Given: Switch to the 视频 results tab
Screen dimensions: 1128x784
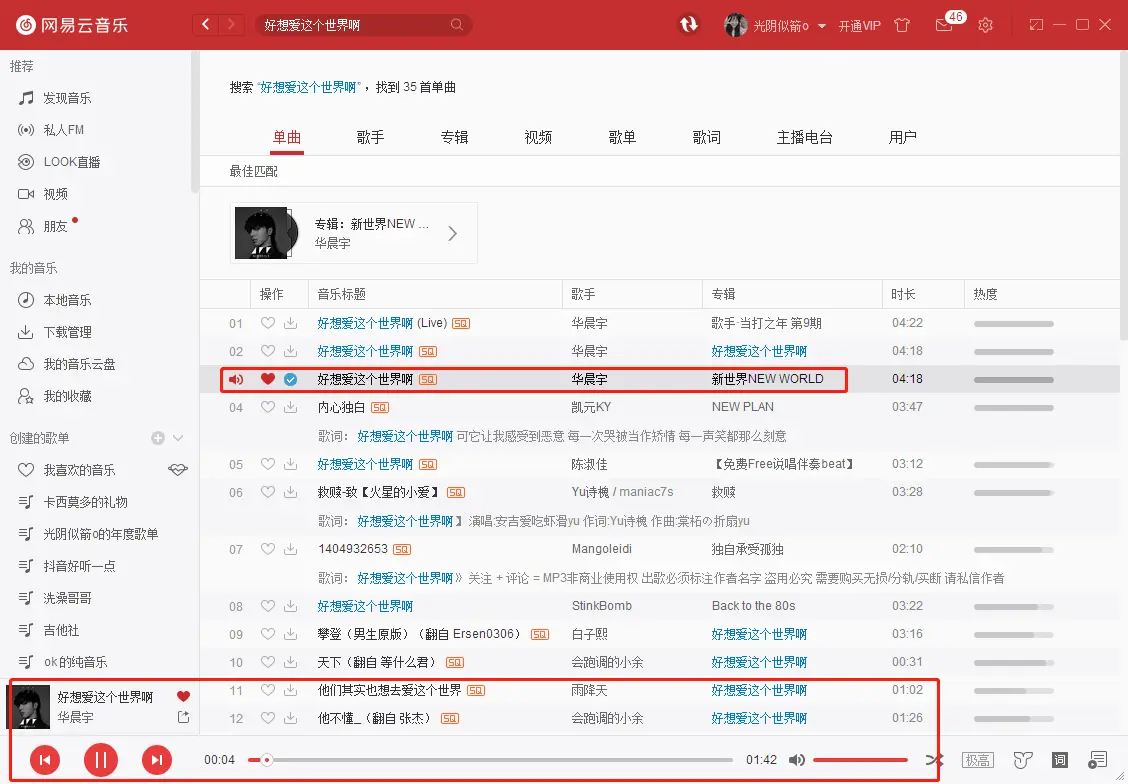Looking at the screenshot, I should coord(538,137).
